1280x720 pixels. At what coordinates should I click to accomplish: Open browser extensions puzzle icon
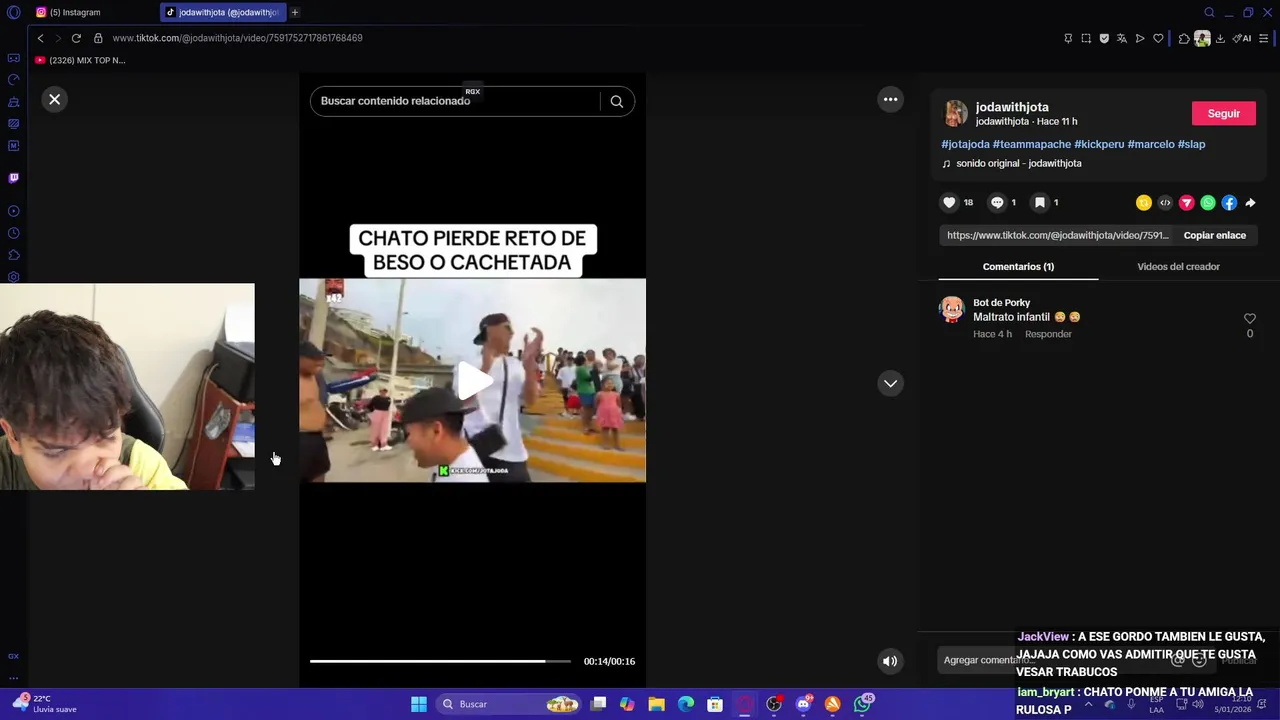pyautogui.click(x=1184, y=38)
